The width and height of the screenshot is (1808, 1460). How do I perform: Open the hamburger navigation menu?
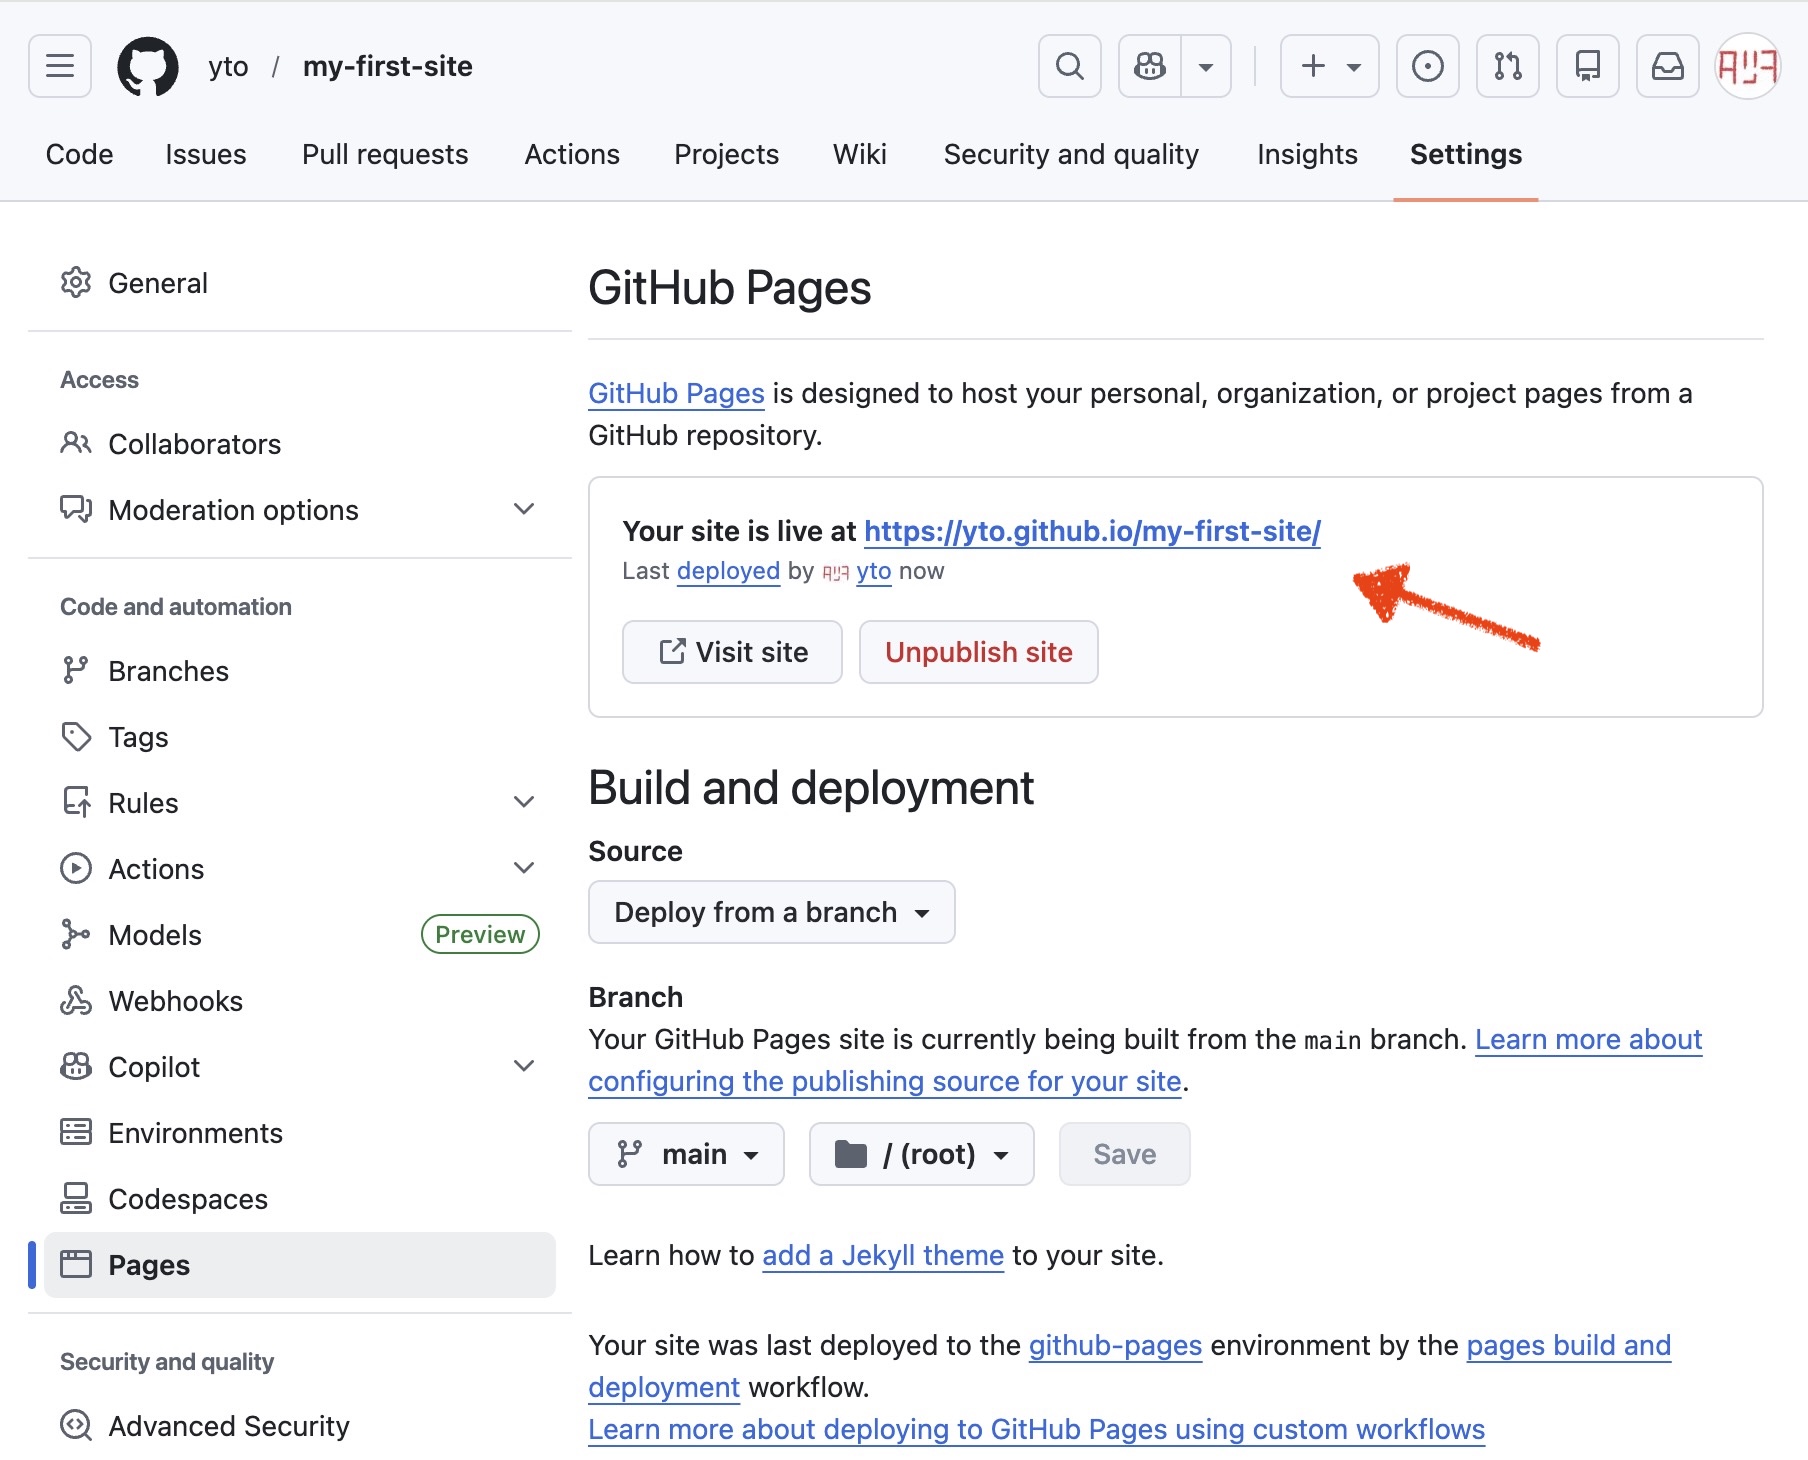click(x=60, y=66)
